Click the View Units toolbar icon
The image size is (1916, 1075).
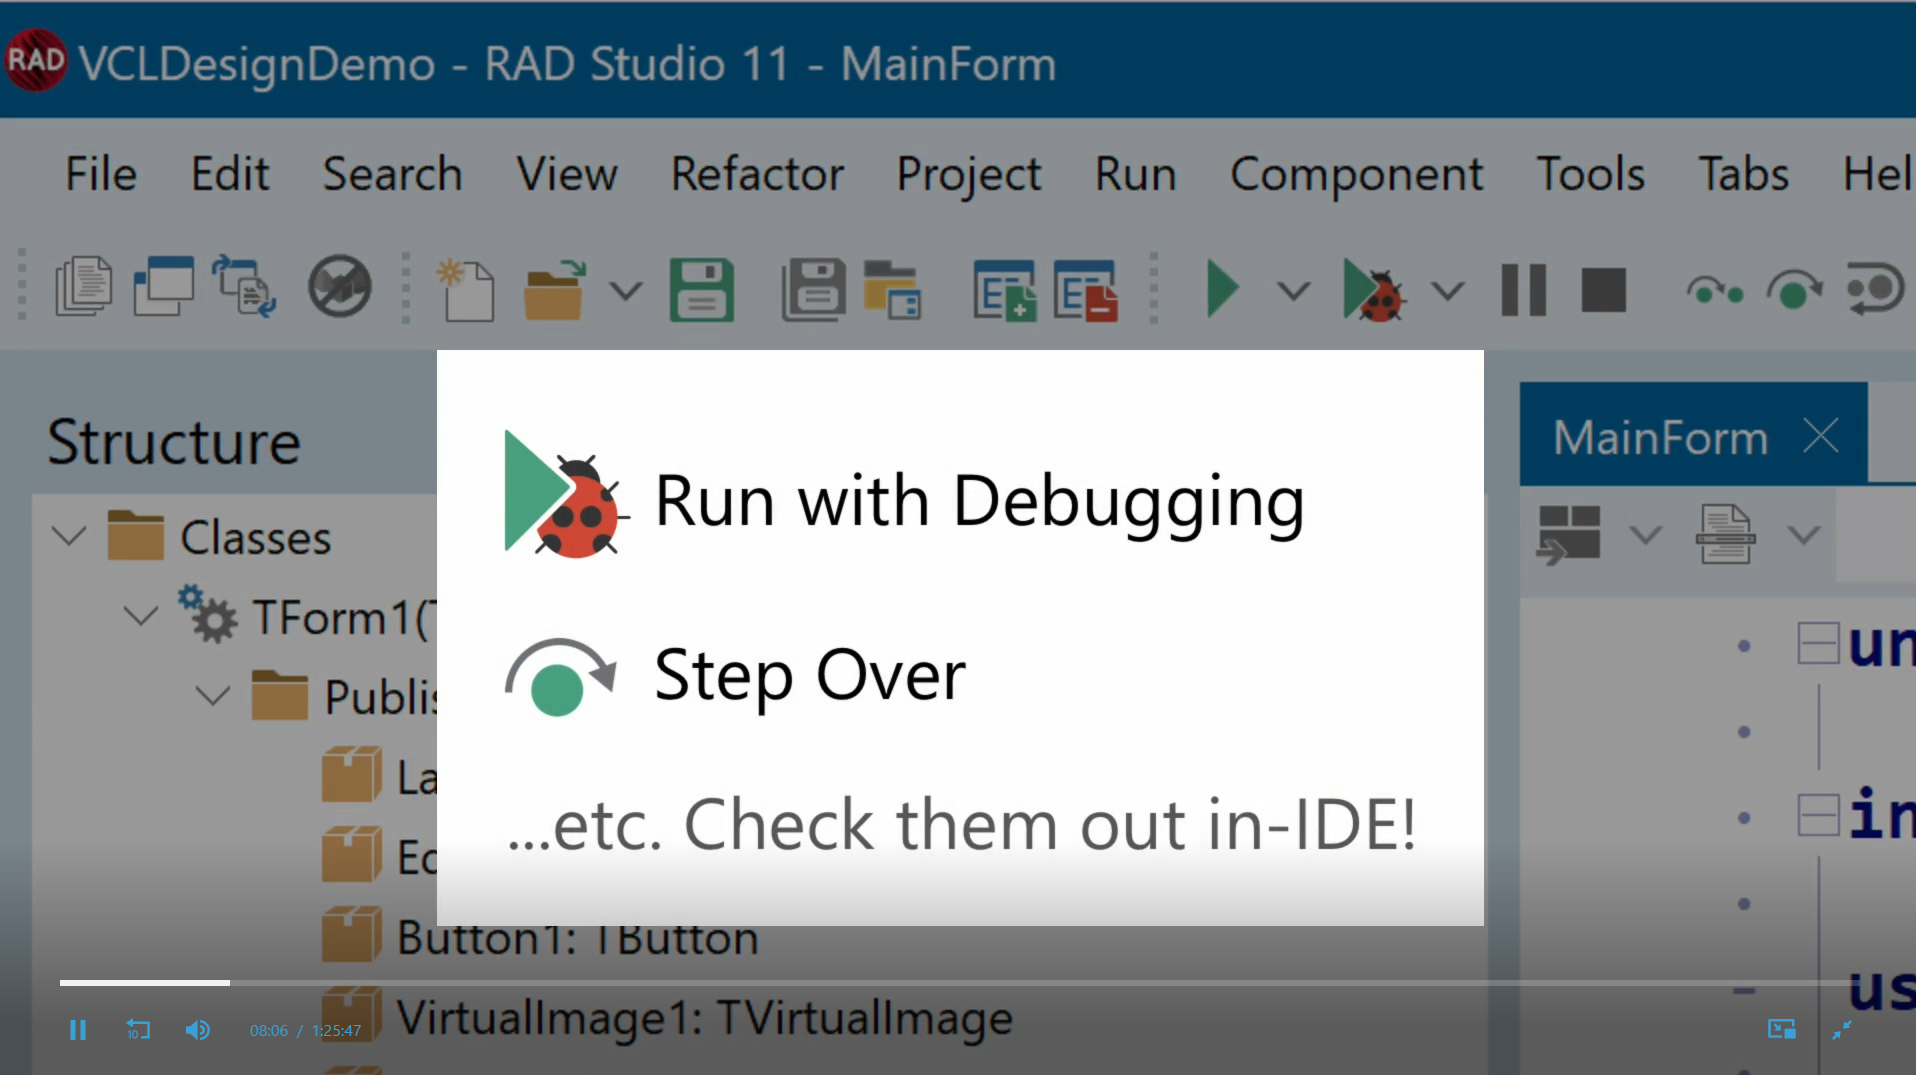pyautogui.click(x=84, y=288)
